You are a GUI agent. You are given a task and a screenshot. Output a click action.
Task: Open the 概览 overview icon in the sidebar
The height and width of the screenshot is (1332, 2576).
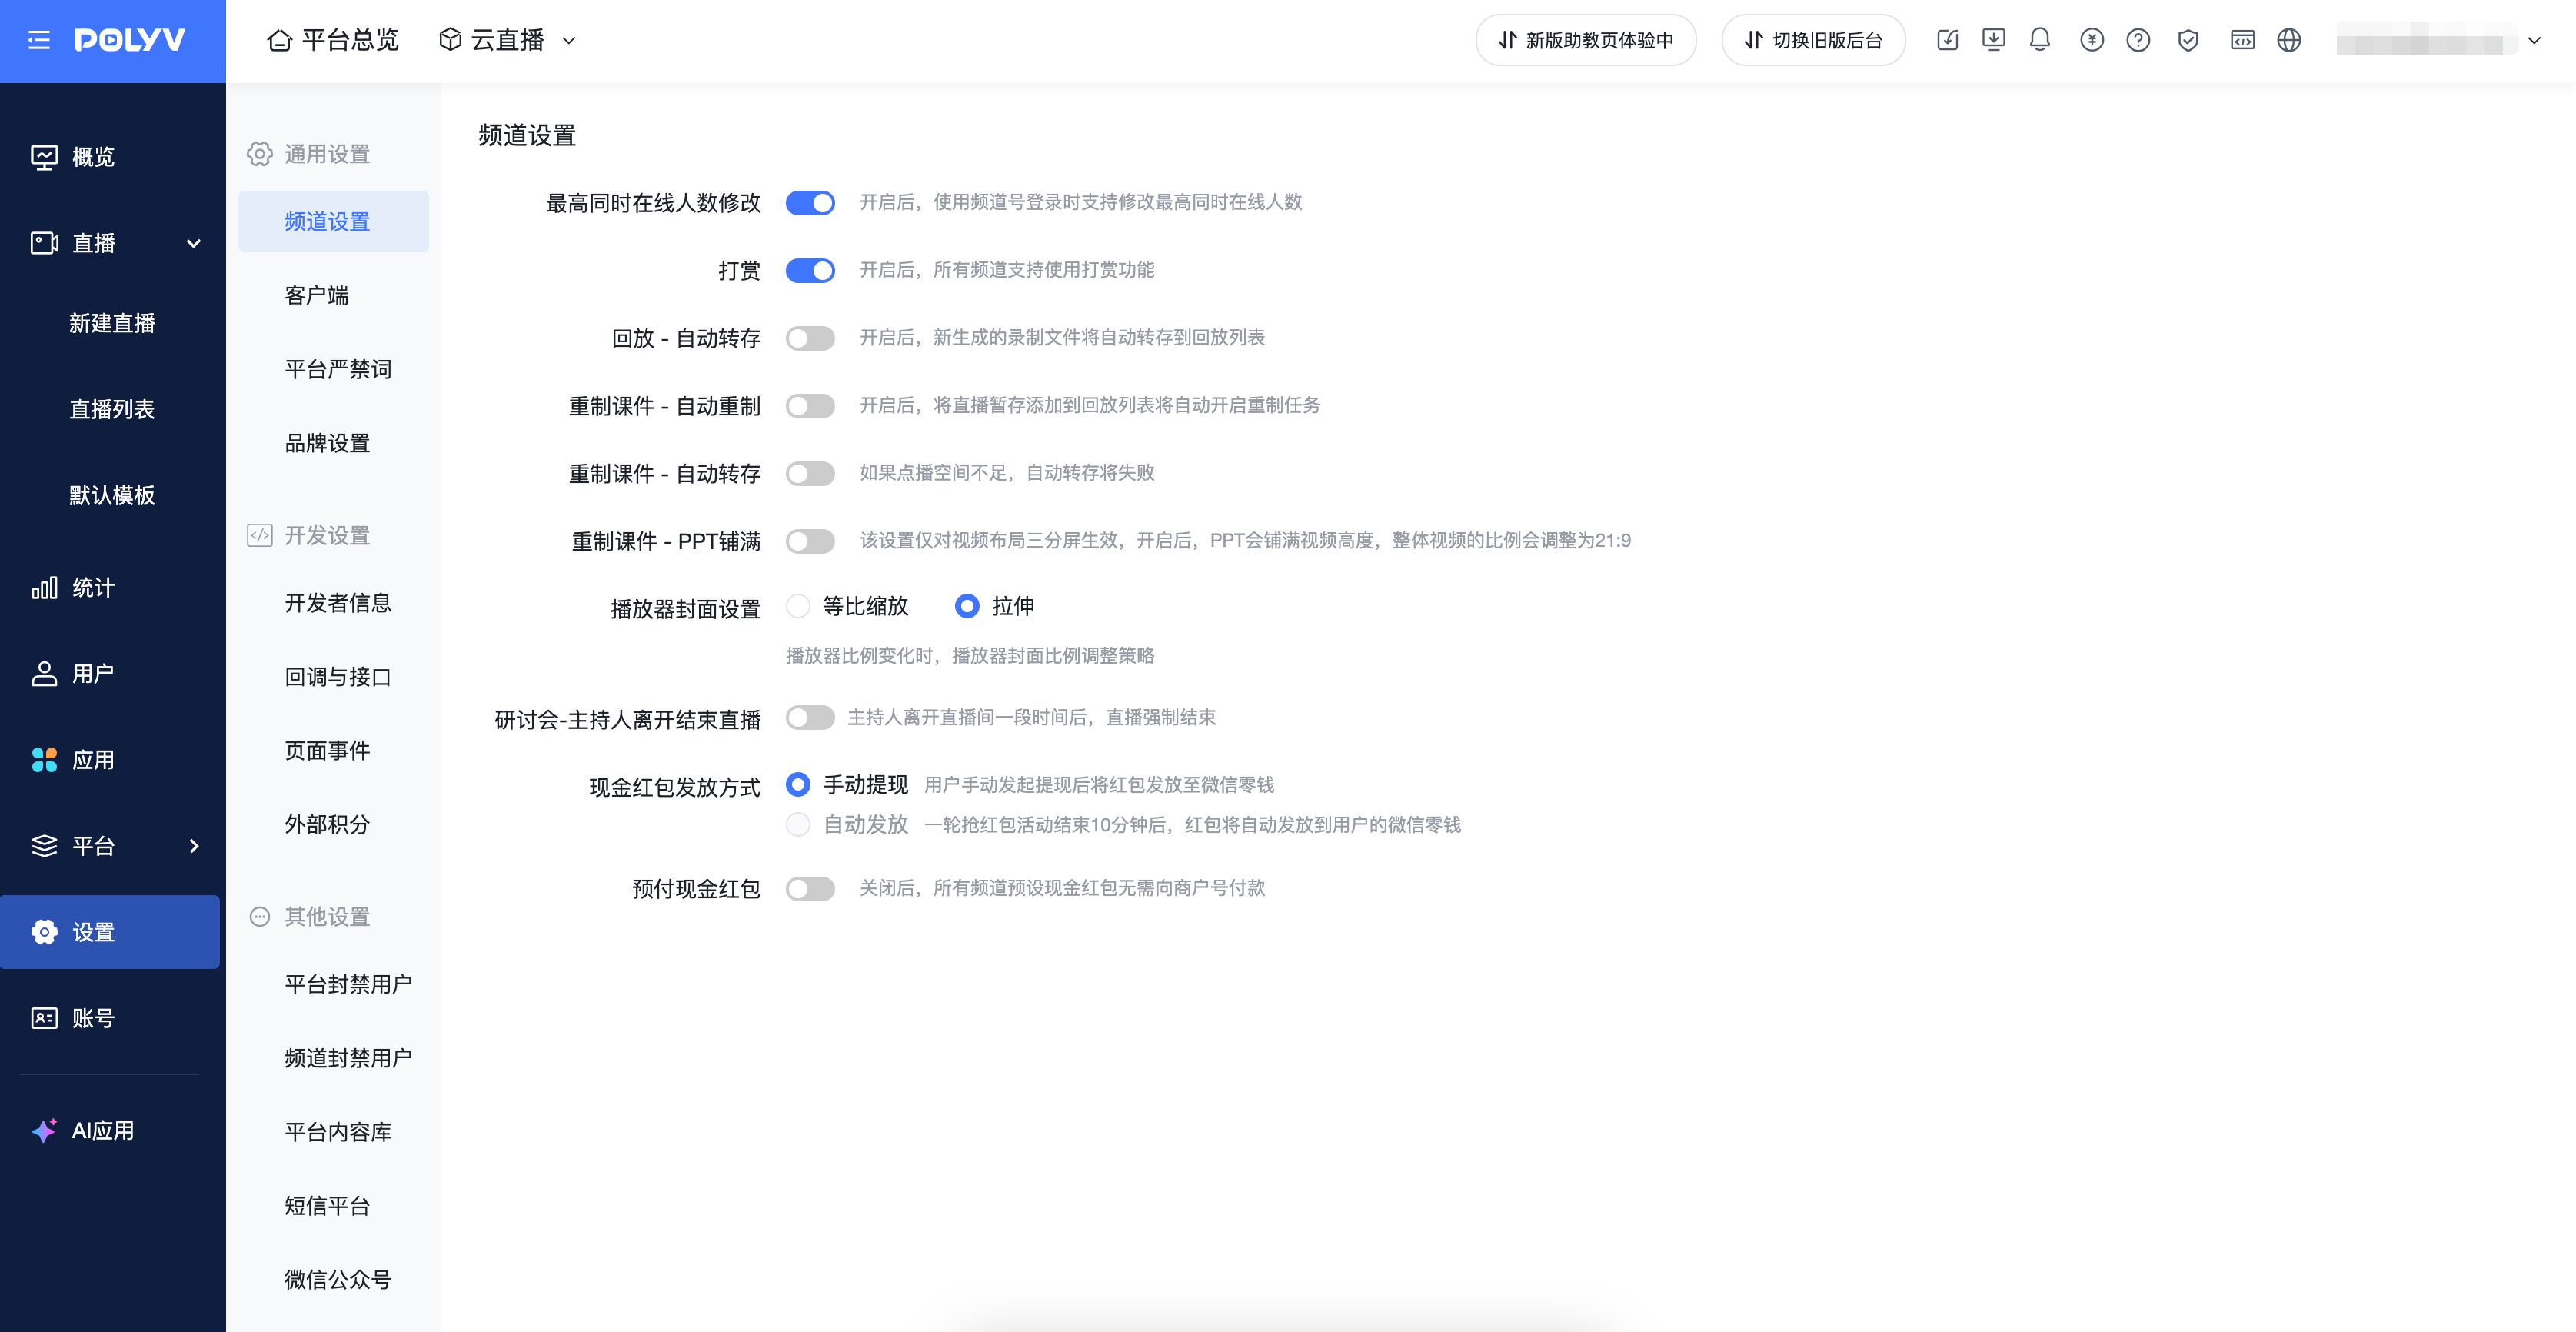click(44, 157)
